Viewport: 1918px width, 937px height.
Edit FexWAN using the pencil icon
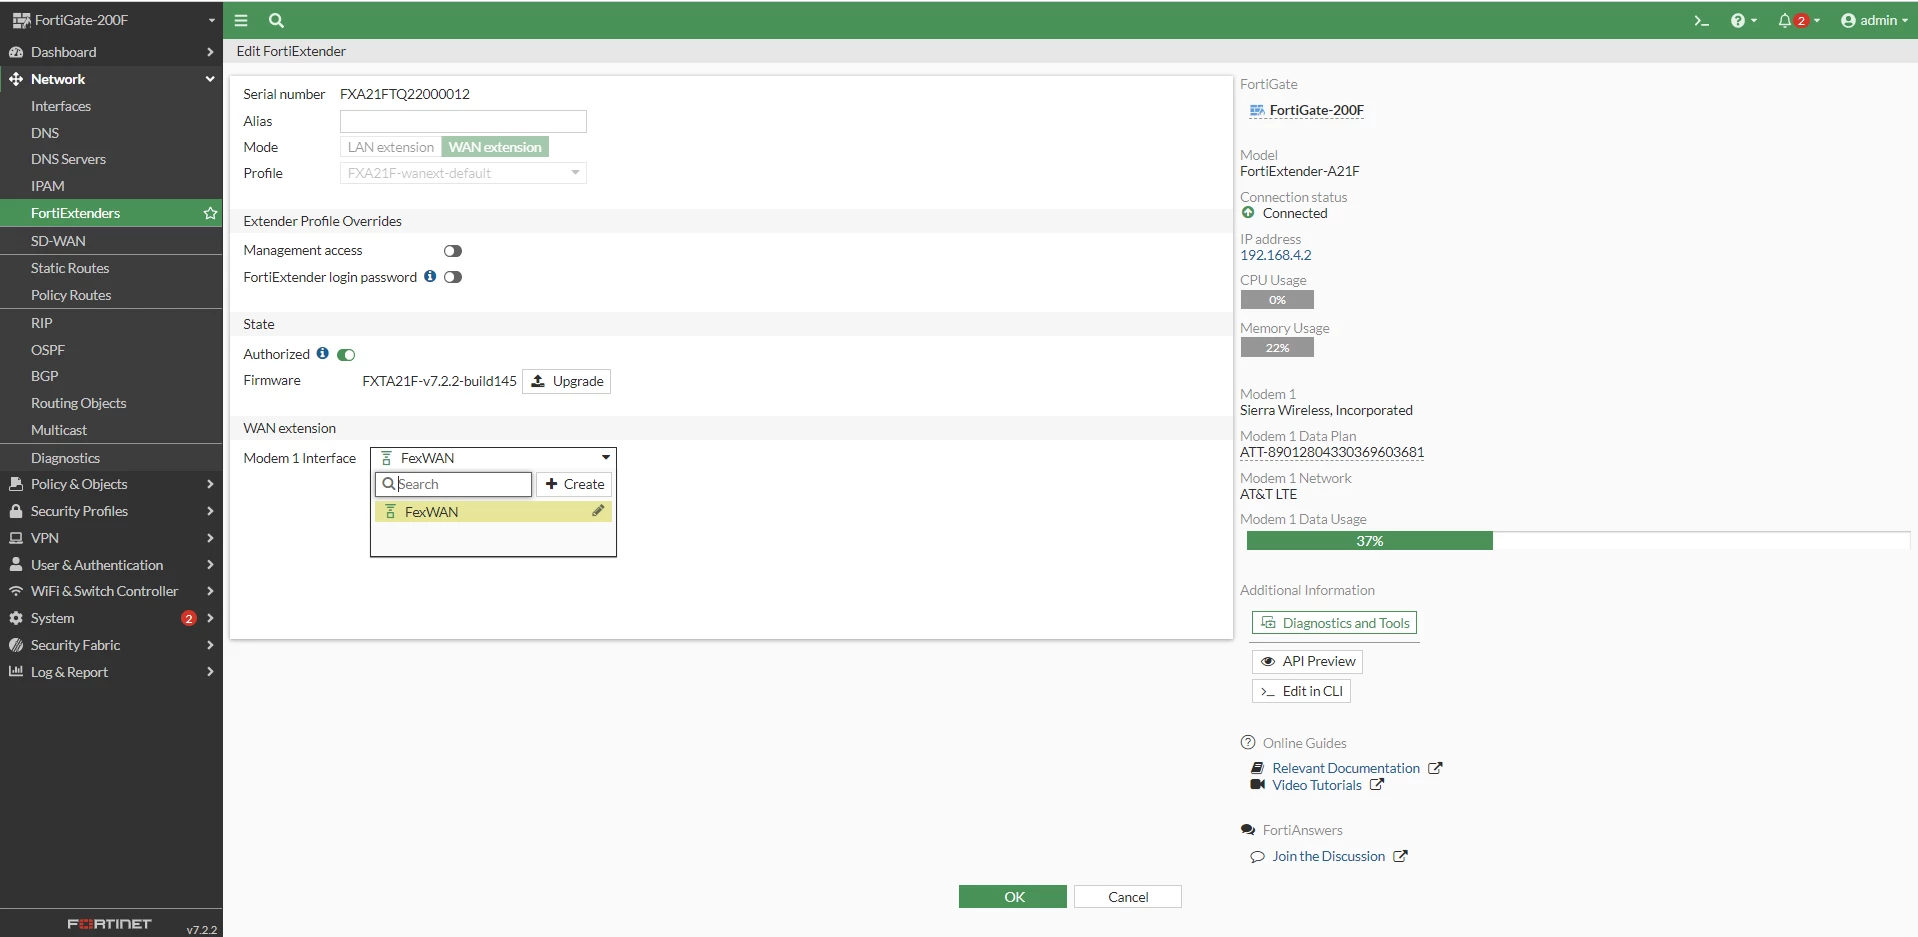click(598, 511)
